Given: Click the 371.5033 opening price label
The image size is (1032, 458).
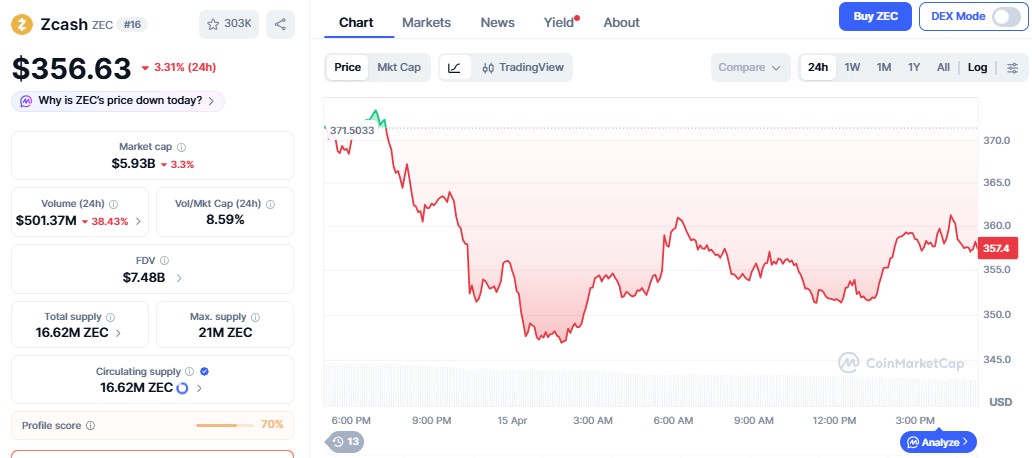Looking at the screenshot, I should coord(352,130).
